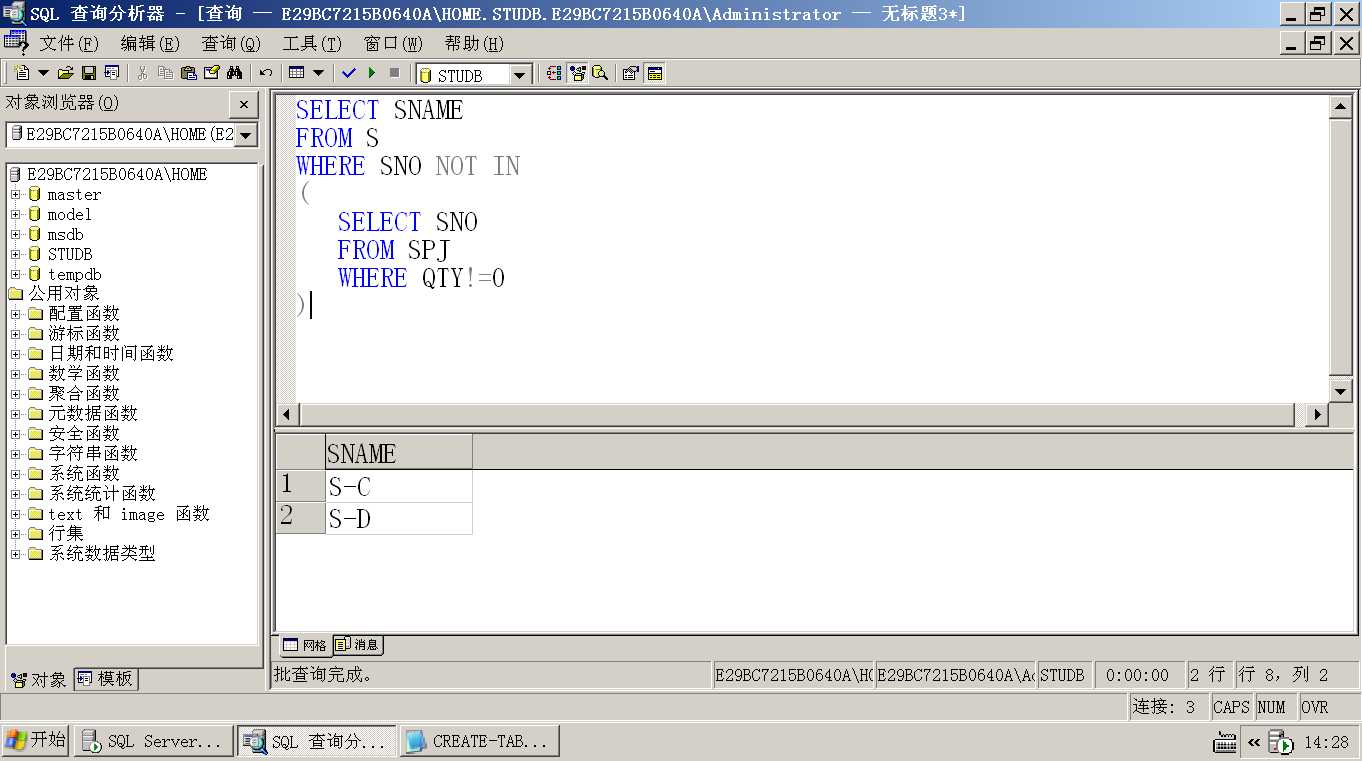
Task: Open Find with binoculars icon
Action: click(235, 73)
